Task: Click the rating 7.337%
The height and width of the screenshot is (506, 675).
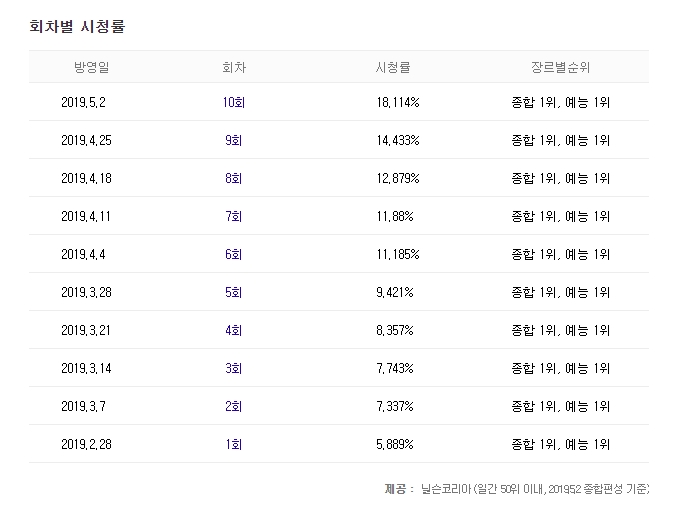Action: click(395, 406)
